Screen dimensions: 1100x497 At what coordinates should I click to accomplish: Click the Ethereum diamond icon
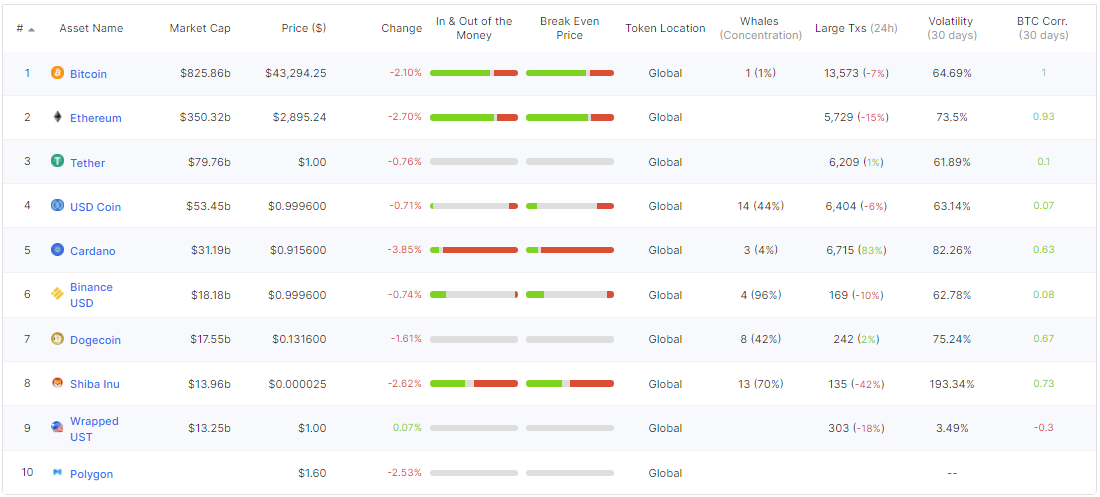(x=57, y=117)
